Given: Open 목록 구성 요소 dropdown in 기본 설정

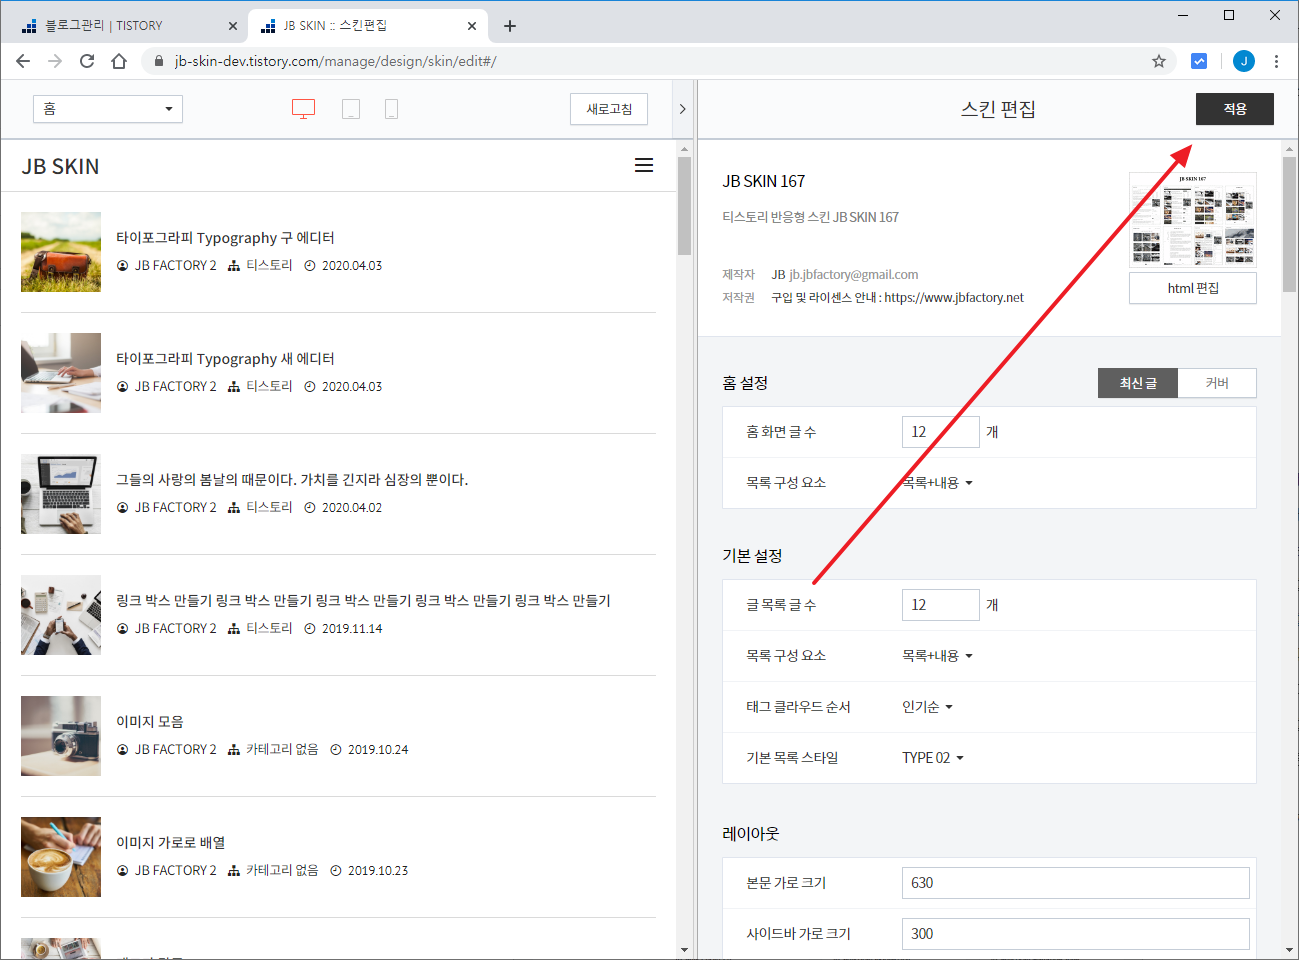Looking at the screenshot, I should coord(938,656).
